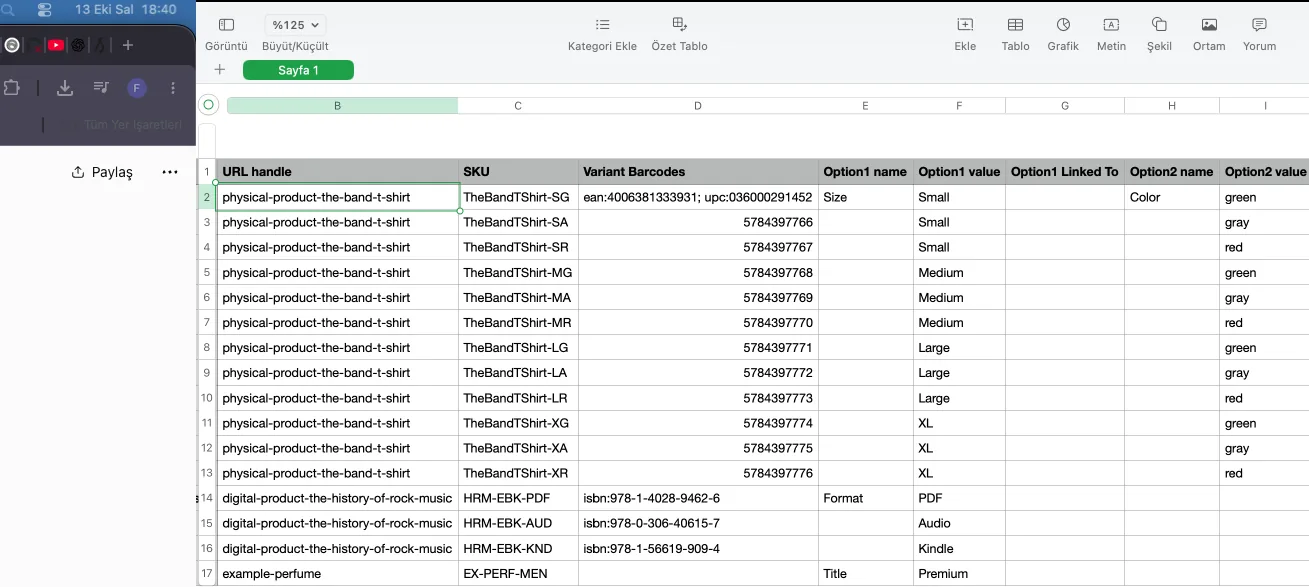Click the Paylaş share button
This screenshot has height=587, width=1309.
(x=102, y=172)
